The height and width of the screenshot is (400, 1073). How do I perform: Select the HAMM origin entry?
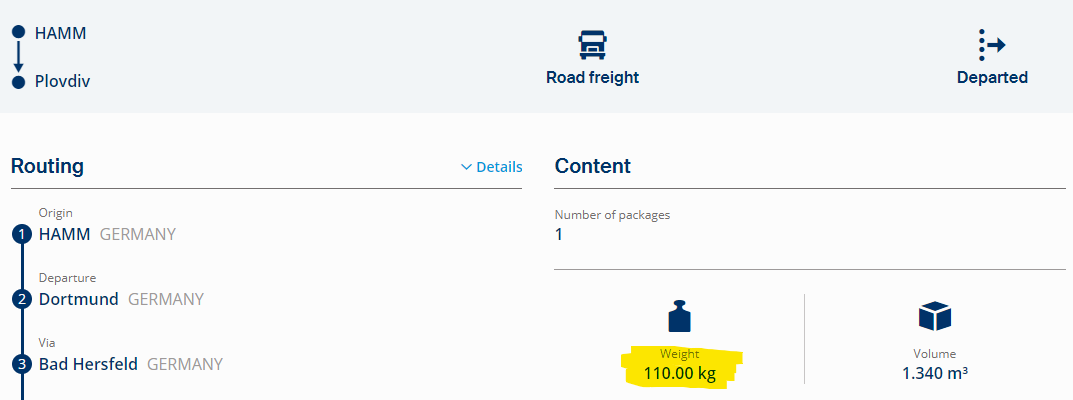(64, 235)
